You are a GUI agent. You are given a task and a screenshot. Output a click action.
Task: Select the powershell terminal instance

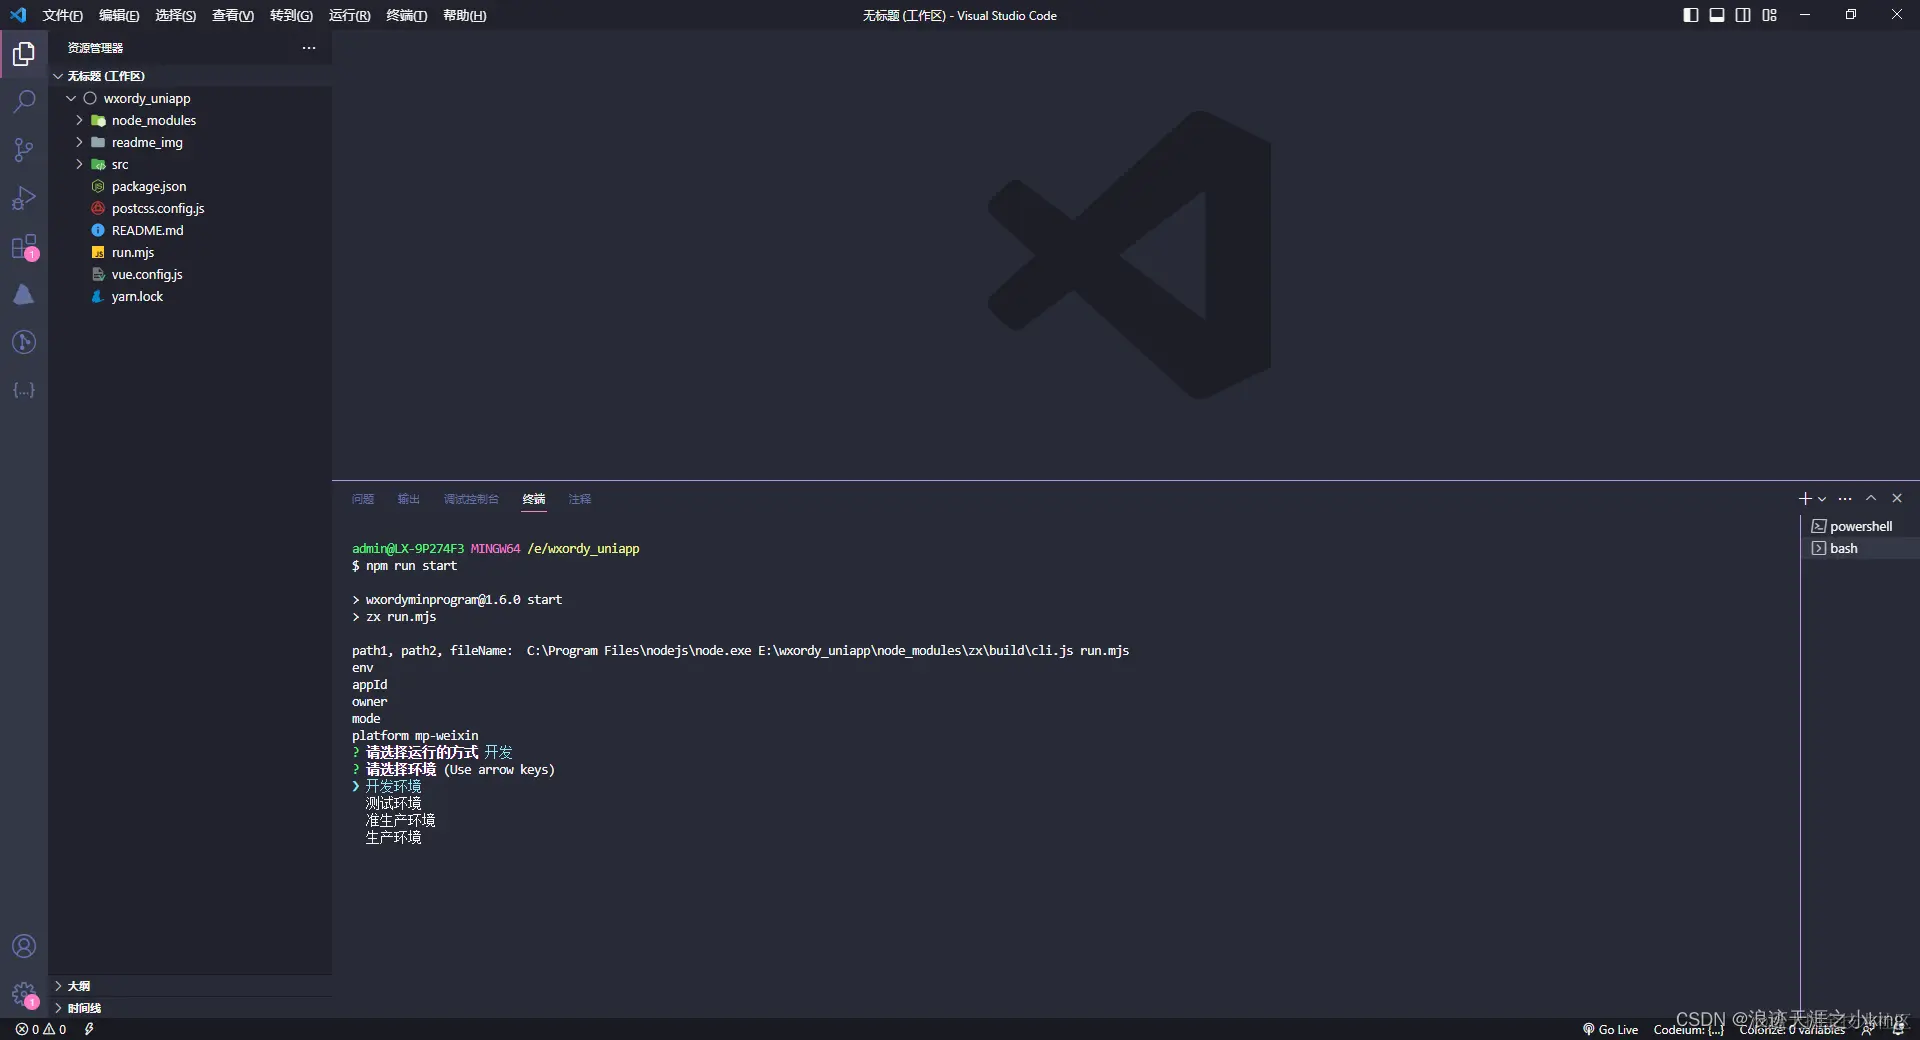pyautogui.click(x=1860, y=526)
